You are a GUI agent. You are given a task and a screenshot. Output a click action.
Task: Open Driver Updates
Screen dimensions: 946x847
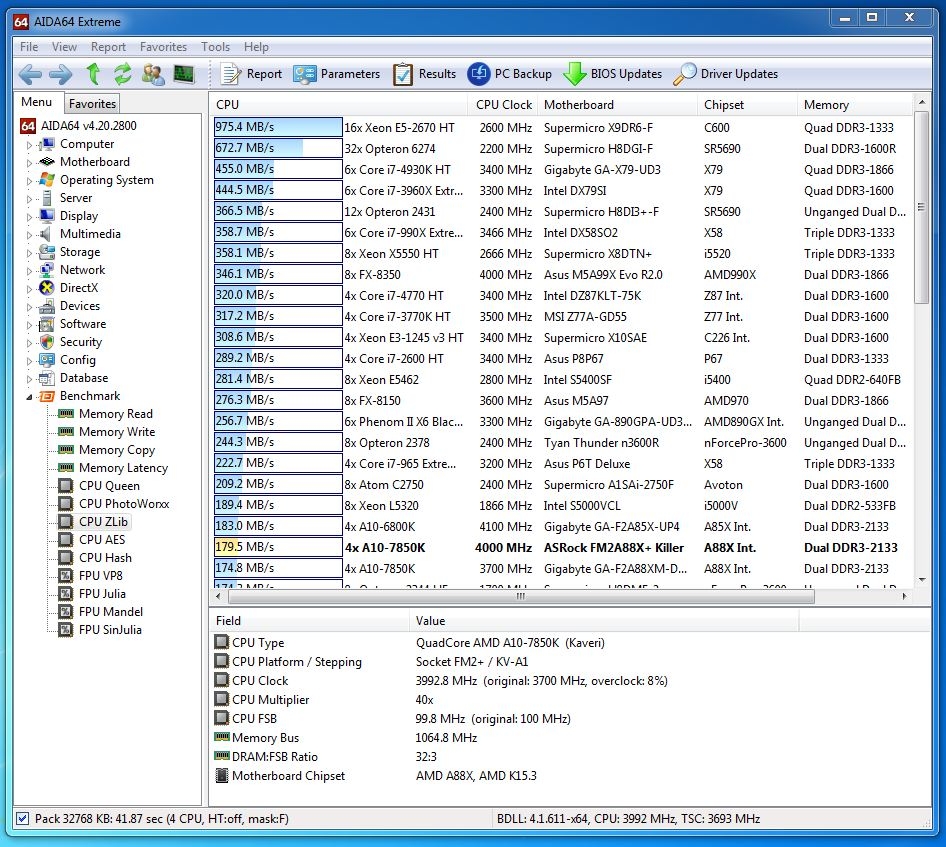(x=726, y=74)
